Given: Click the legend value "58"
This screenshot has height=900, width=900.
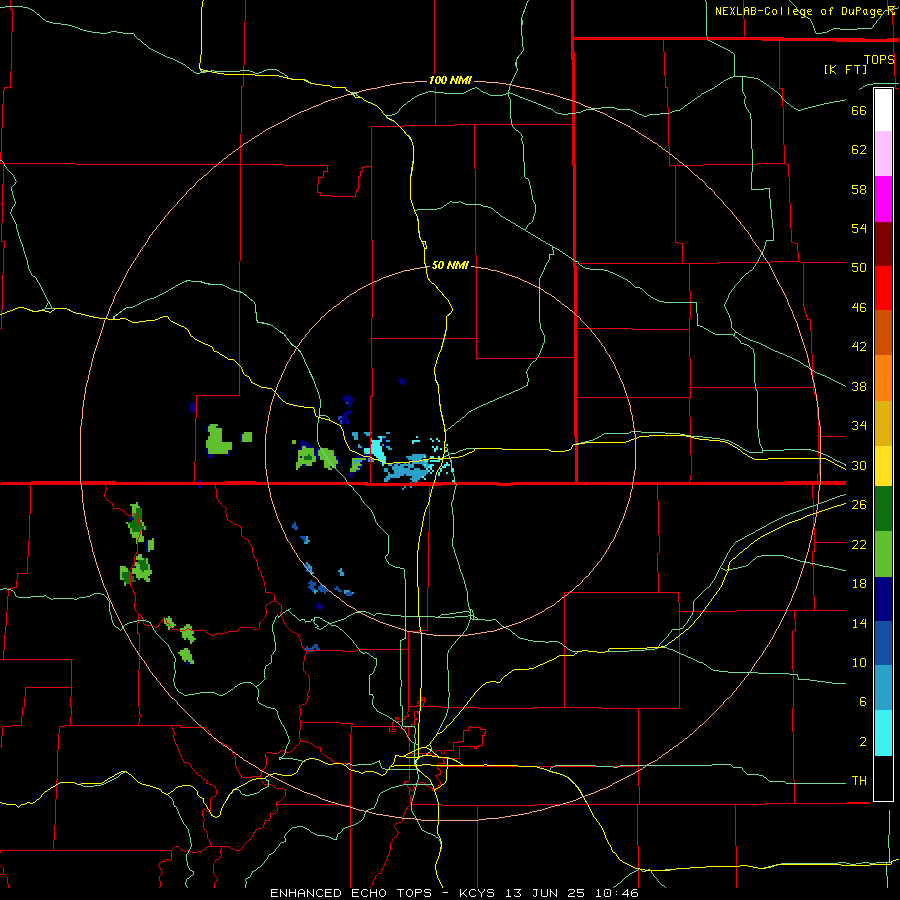Looking at the screenshot, I should click(x=859, y=189).
